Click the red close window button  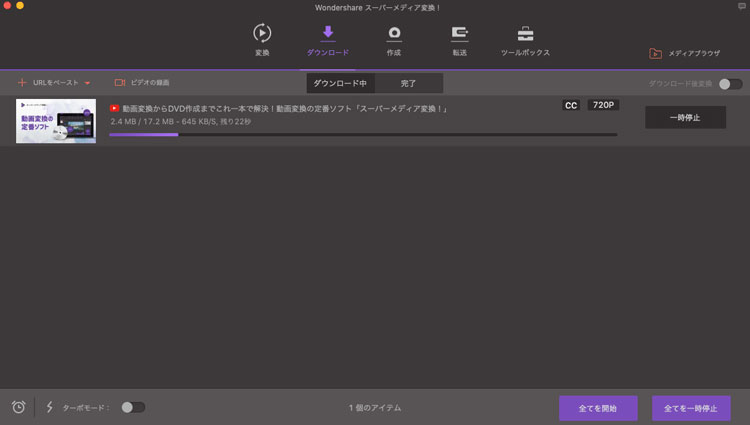7,5
